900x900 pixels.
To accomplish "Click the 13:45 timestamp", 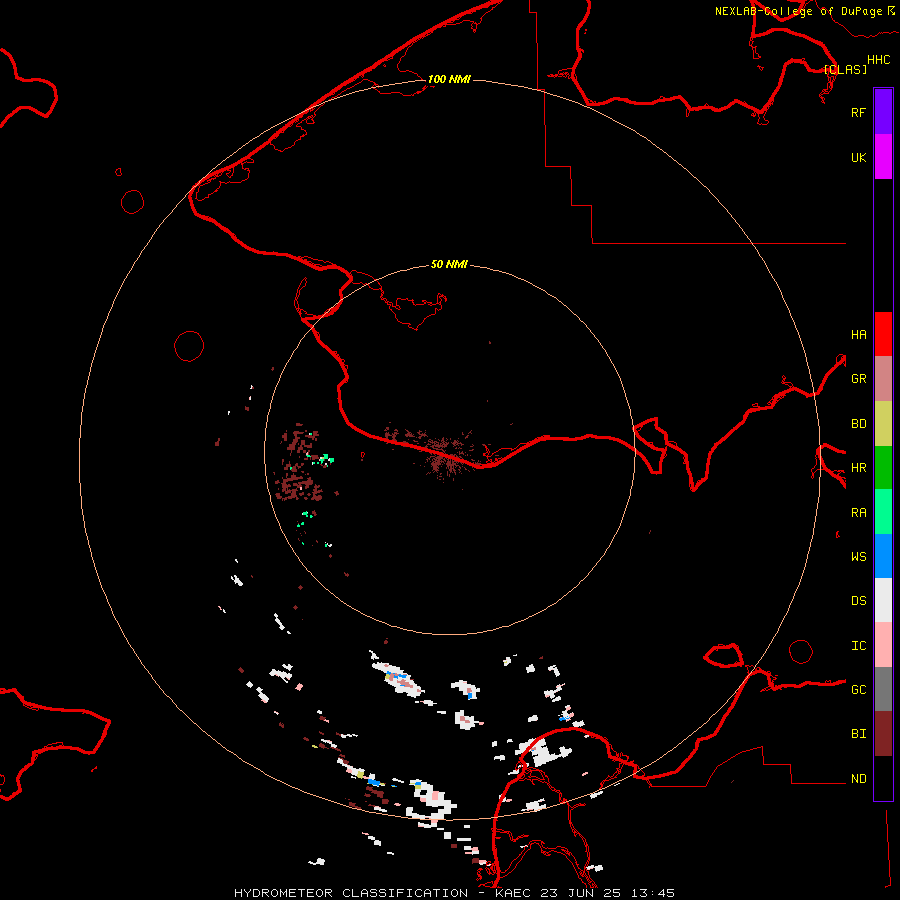I will click(652, 893).
